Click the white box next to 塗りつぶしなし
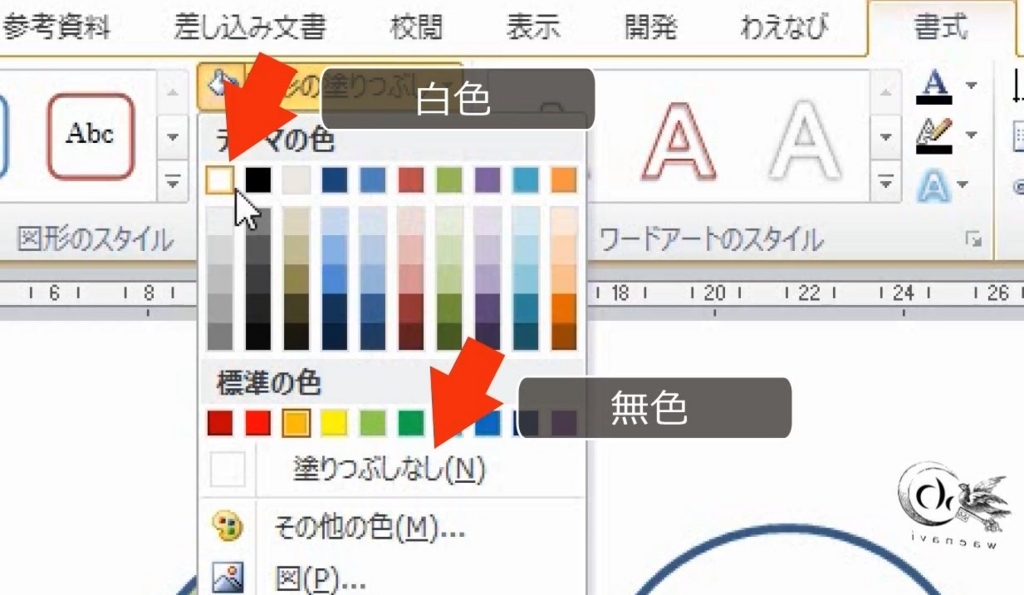 click(227, 469)
